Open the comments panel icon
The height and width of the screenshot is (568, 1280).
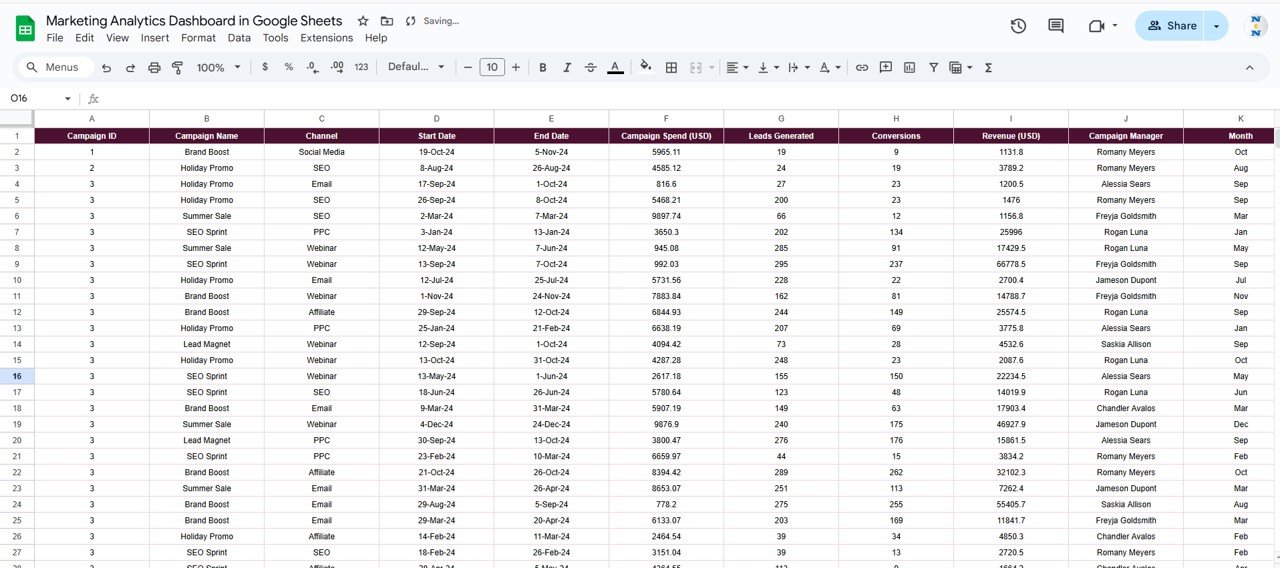[x=1055, y=26]
